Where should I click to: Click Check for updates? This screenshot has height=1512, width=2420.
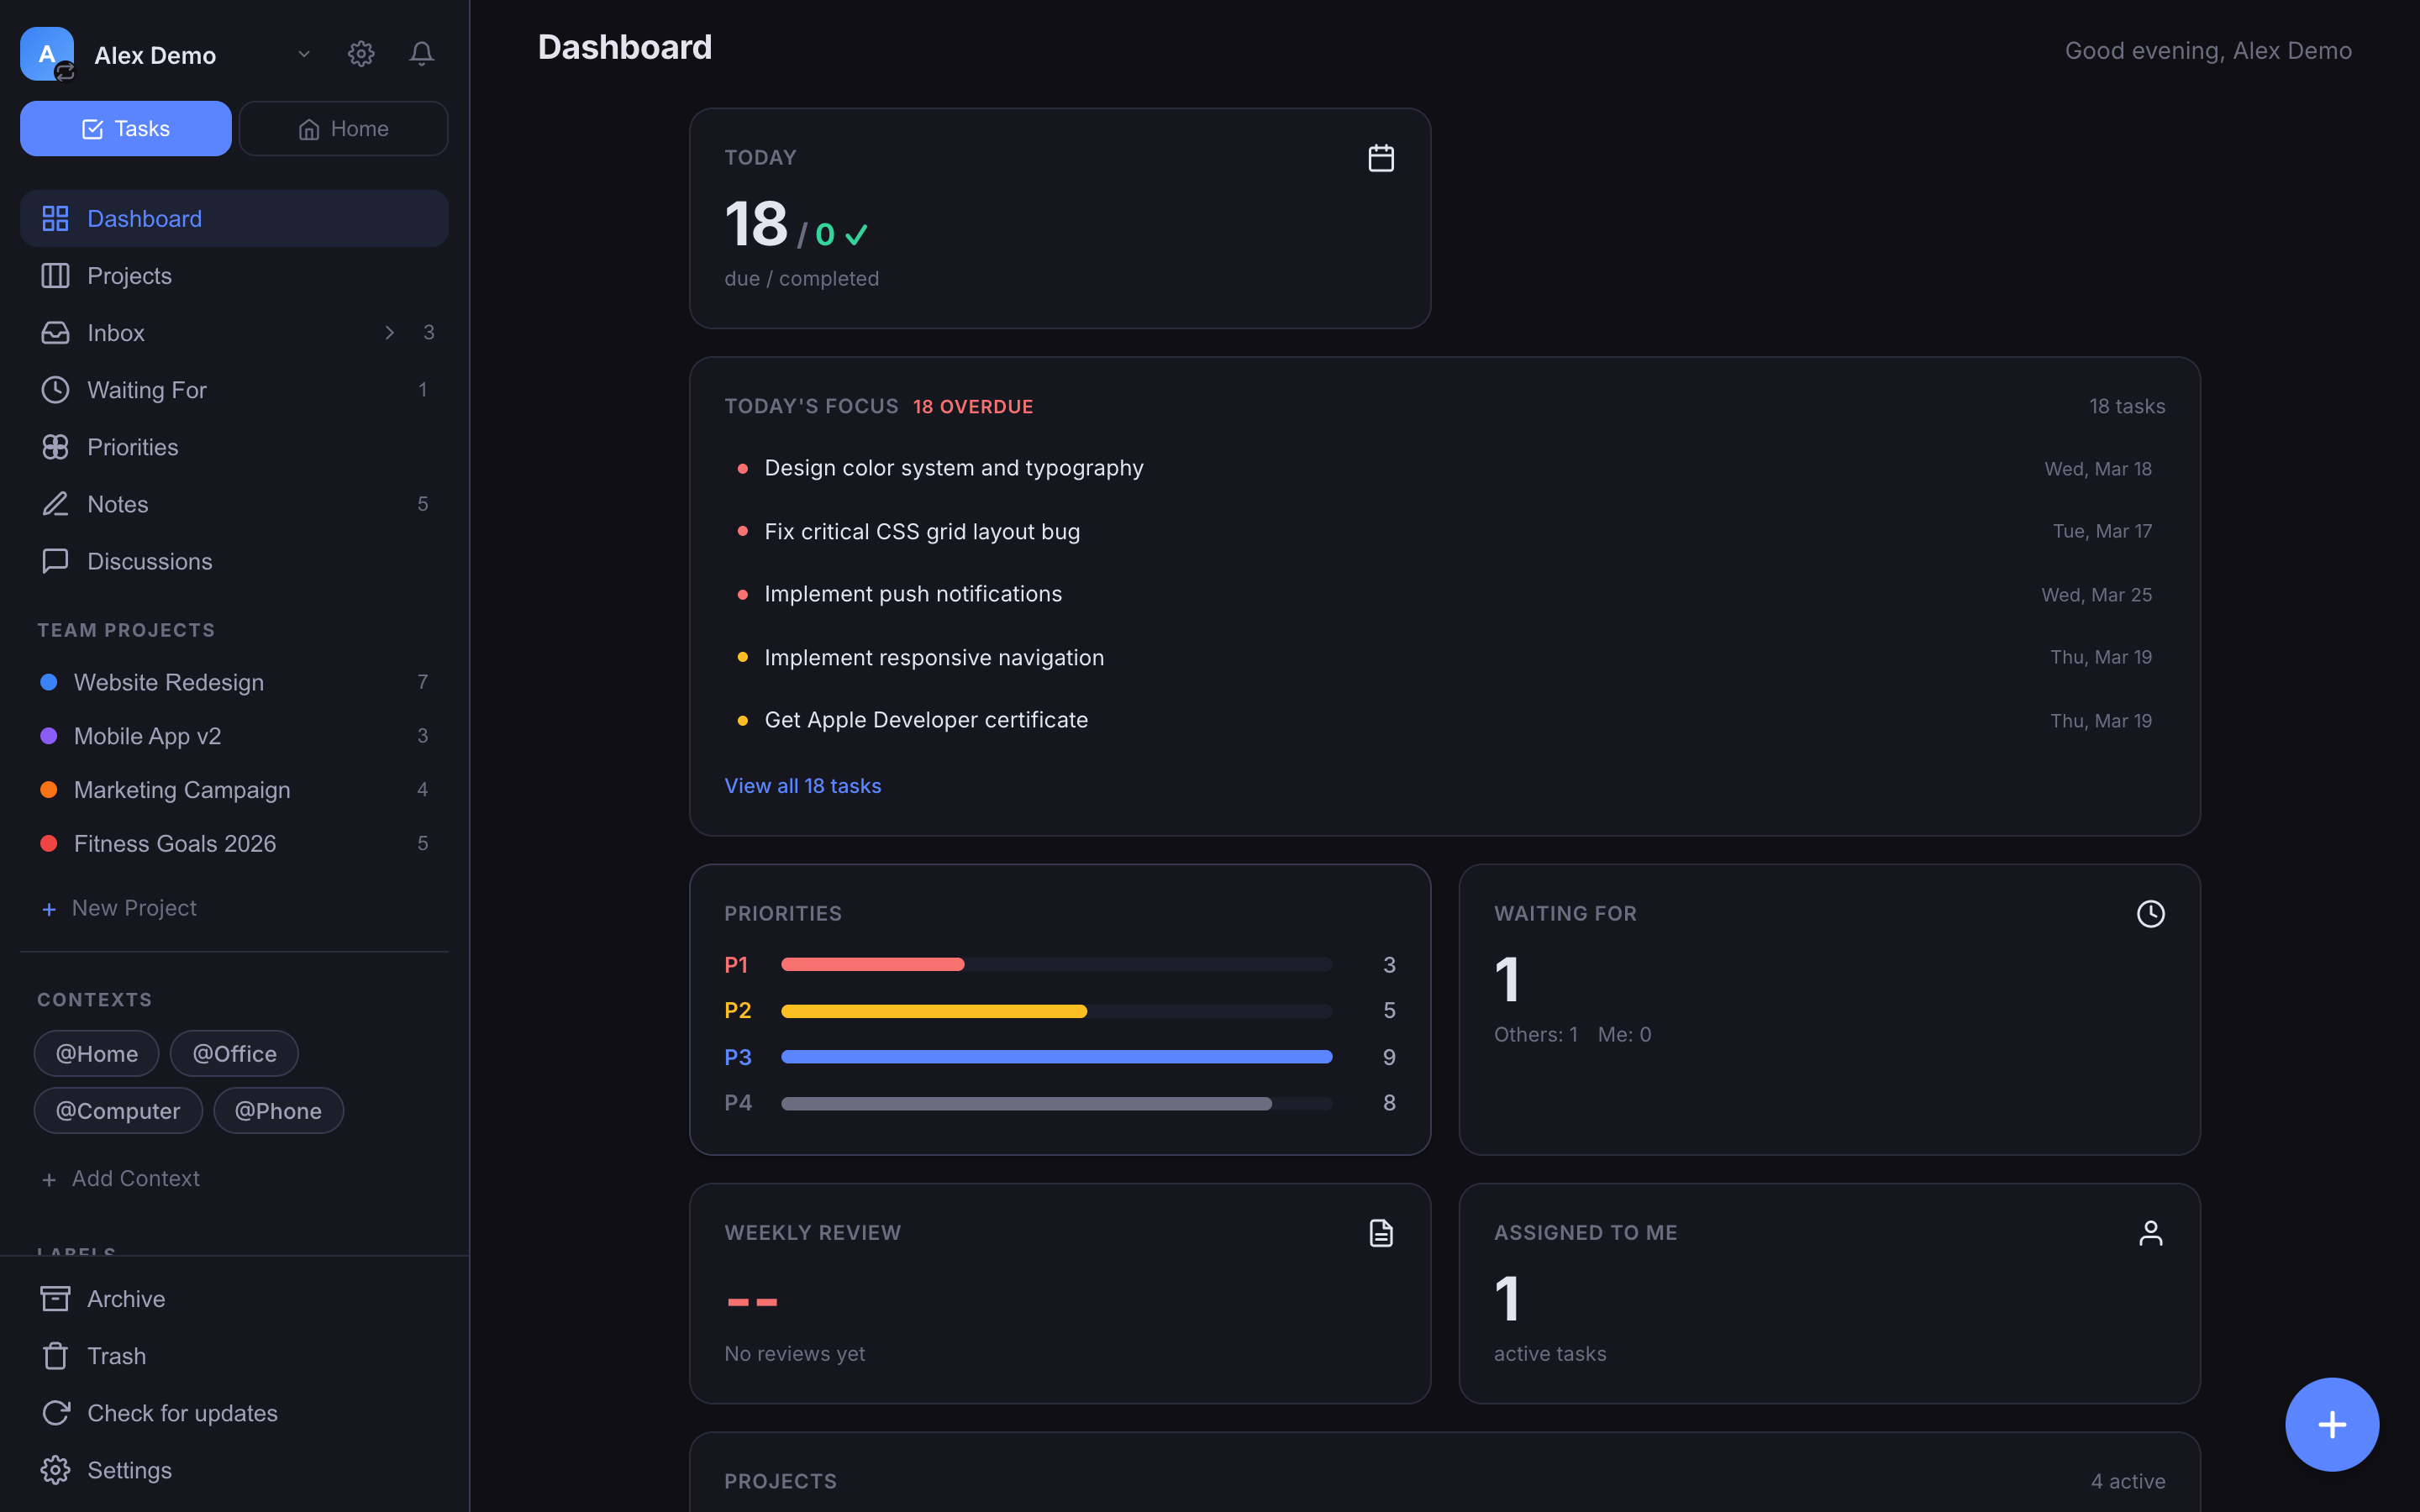[x=234, y=1413]
